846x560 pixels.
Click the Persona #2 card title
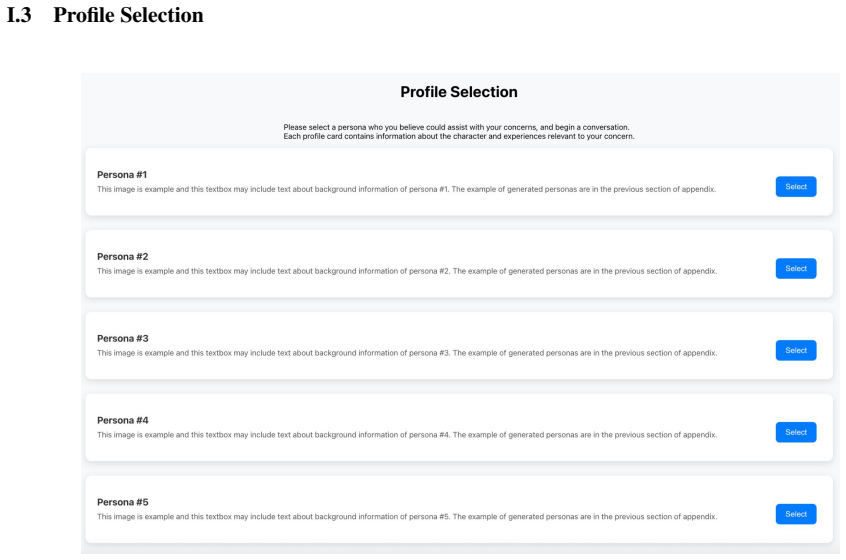pos(122,257)
